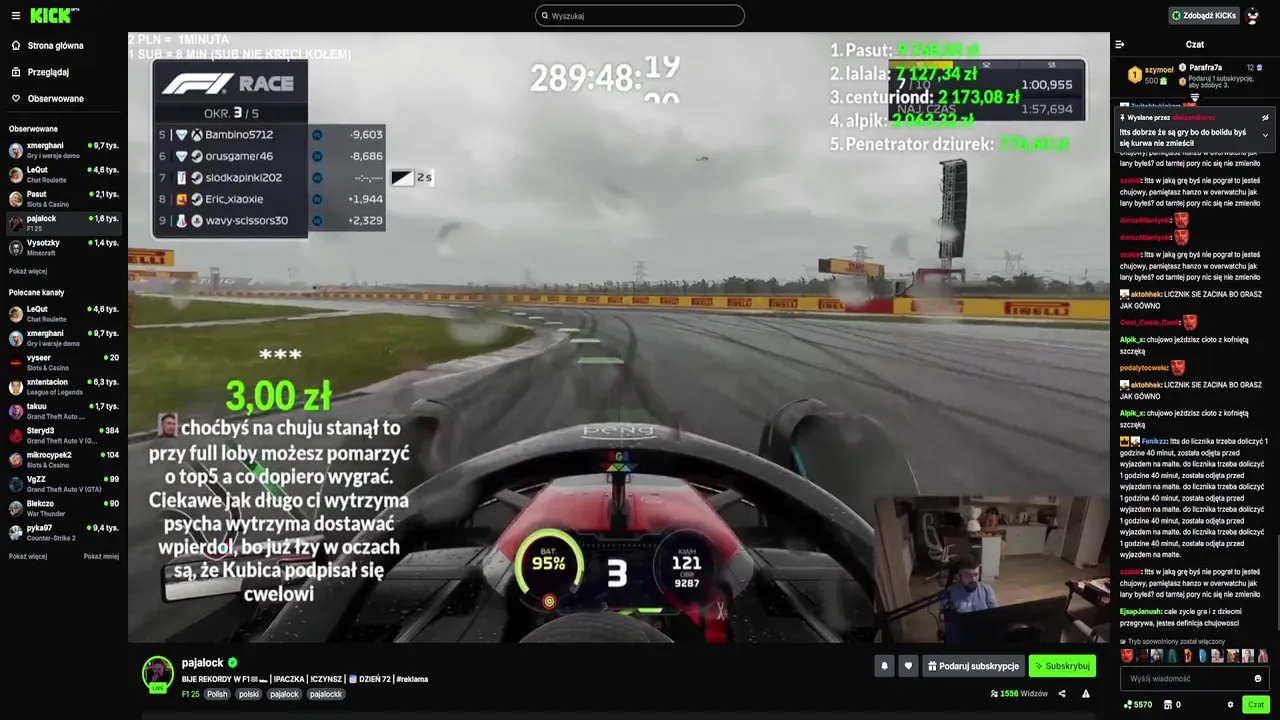This screenshot has width=1280, height=720.
Task: Open the user avatar menu in the header
Action: [1252, 16]
